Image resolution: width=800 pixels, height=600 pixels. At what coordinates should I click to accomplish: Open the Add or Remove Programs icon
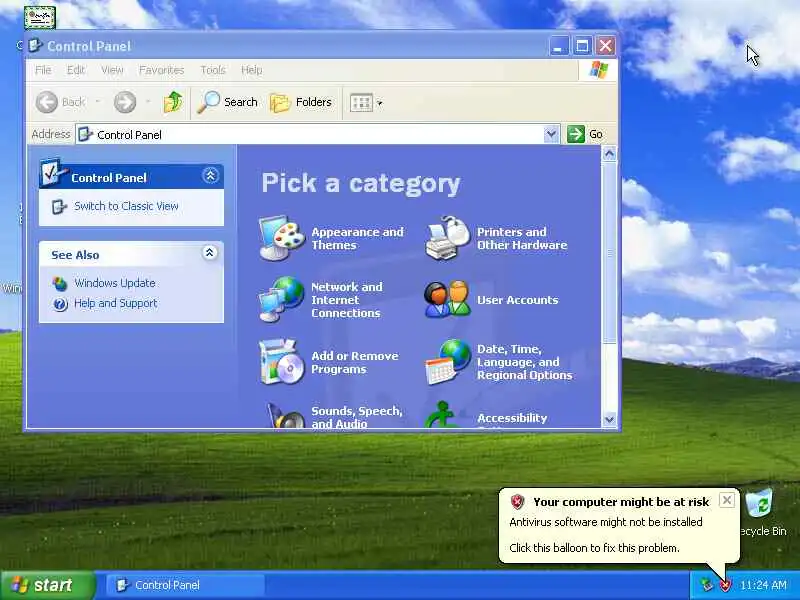[x=282, y=362]
